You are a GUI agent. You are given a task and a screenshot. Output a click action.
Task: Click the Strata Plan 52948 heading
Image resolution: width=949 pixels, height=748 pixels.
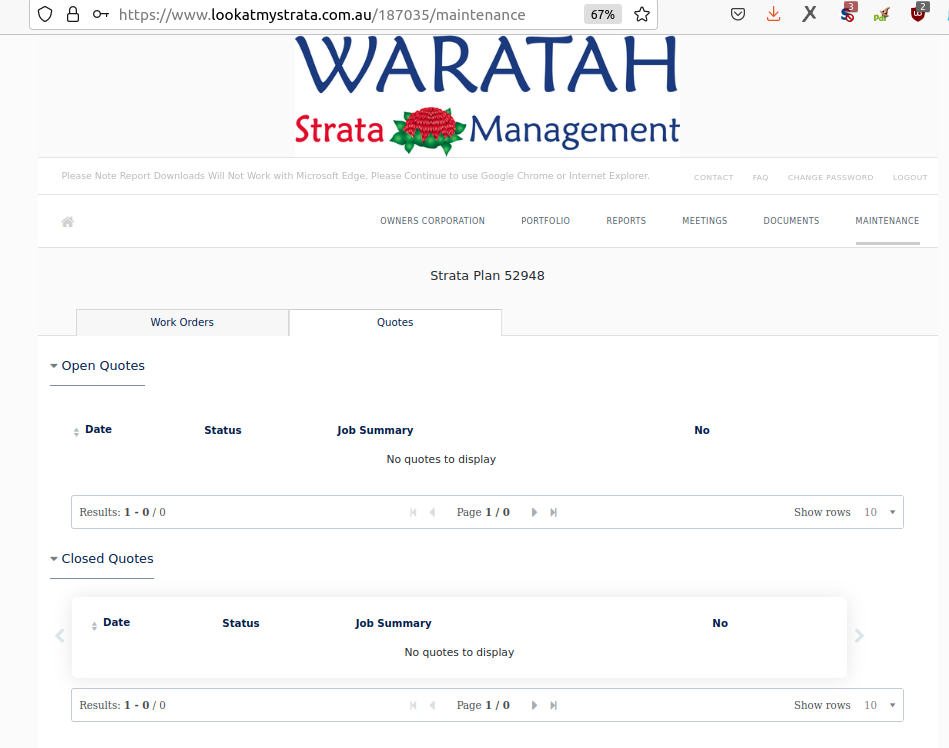tap(487, 276)
